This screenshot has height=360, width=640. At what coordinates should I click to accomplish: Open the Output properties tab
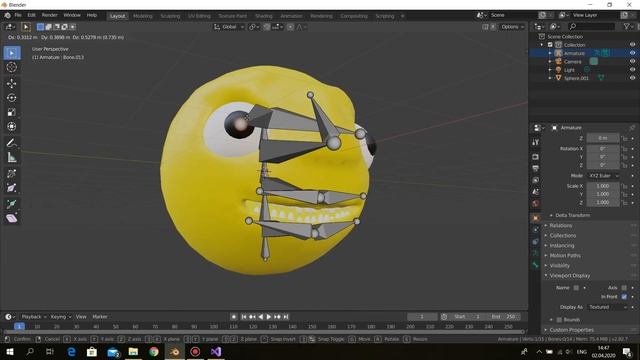[536, 168]
